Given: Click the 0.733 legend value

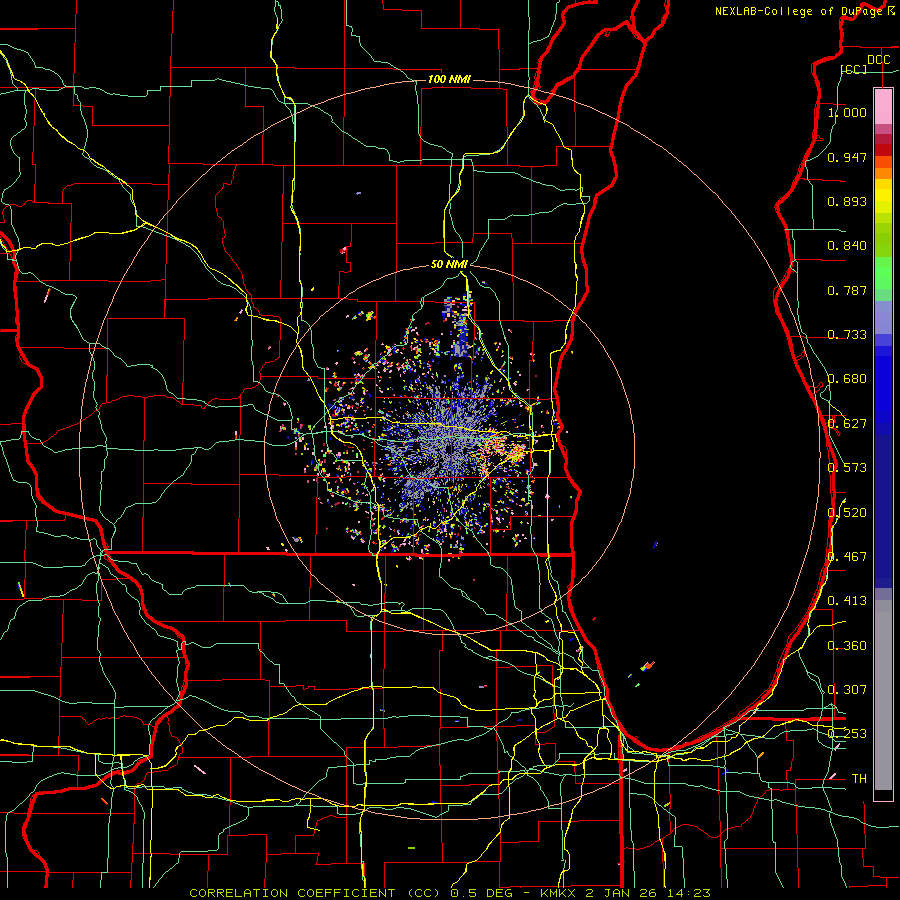Looking at the screenshot, I should pos(847,335).
